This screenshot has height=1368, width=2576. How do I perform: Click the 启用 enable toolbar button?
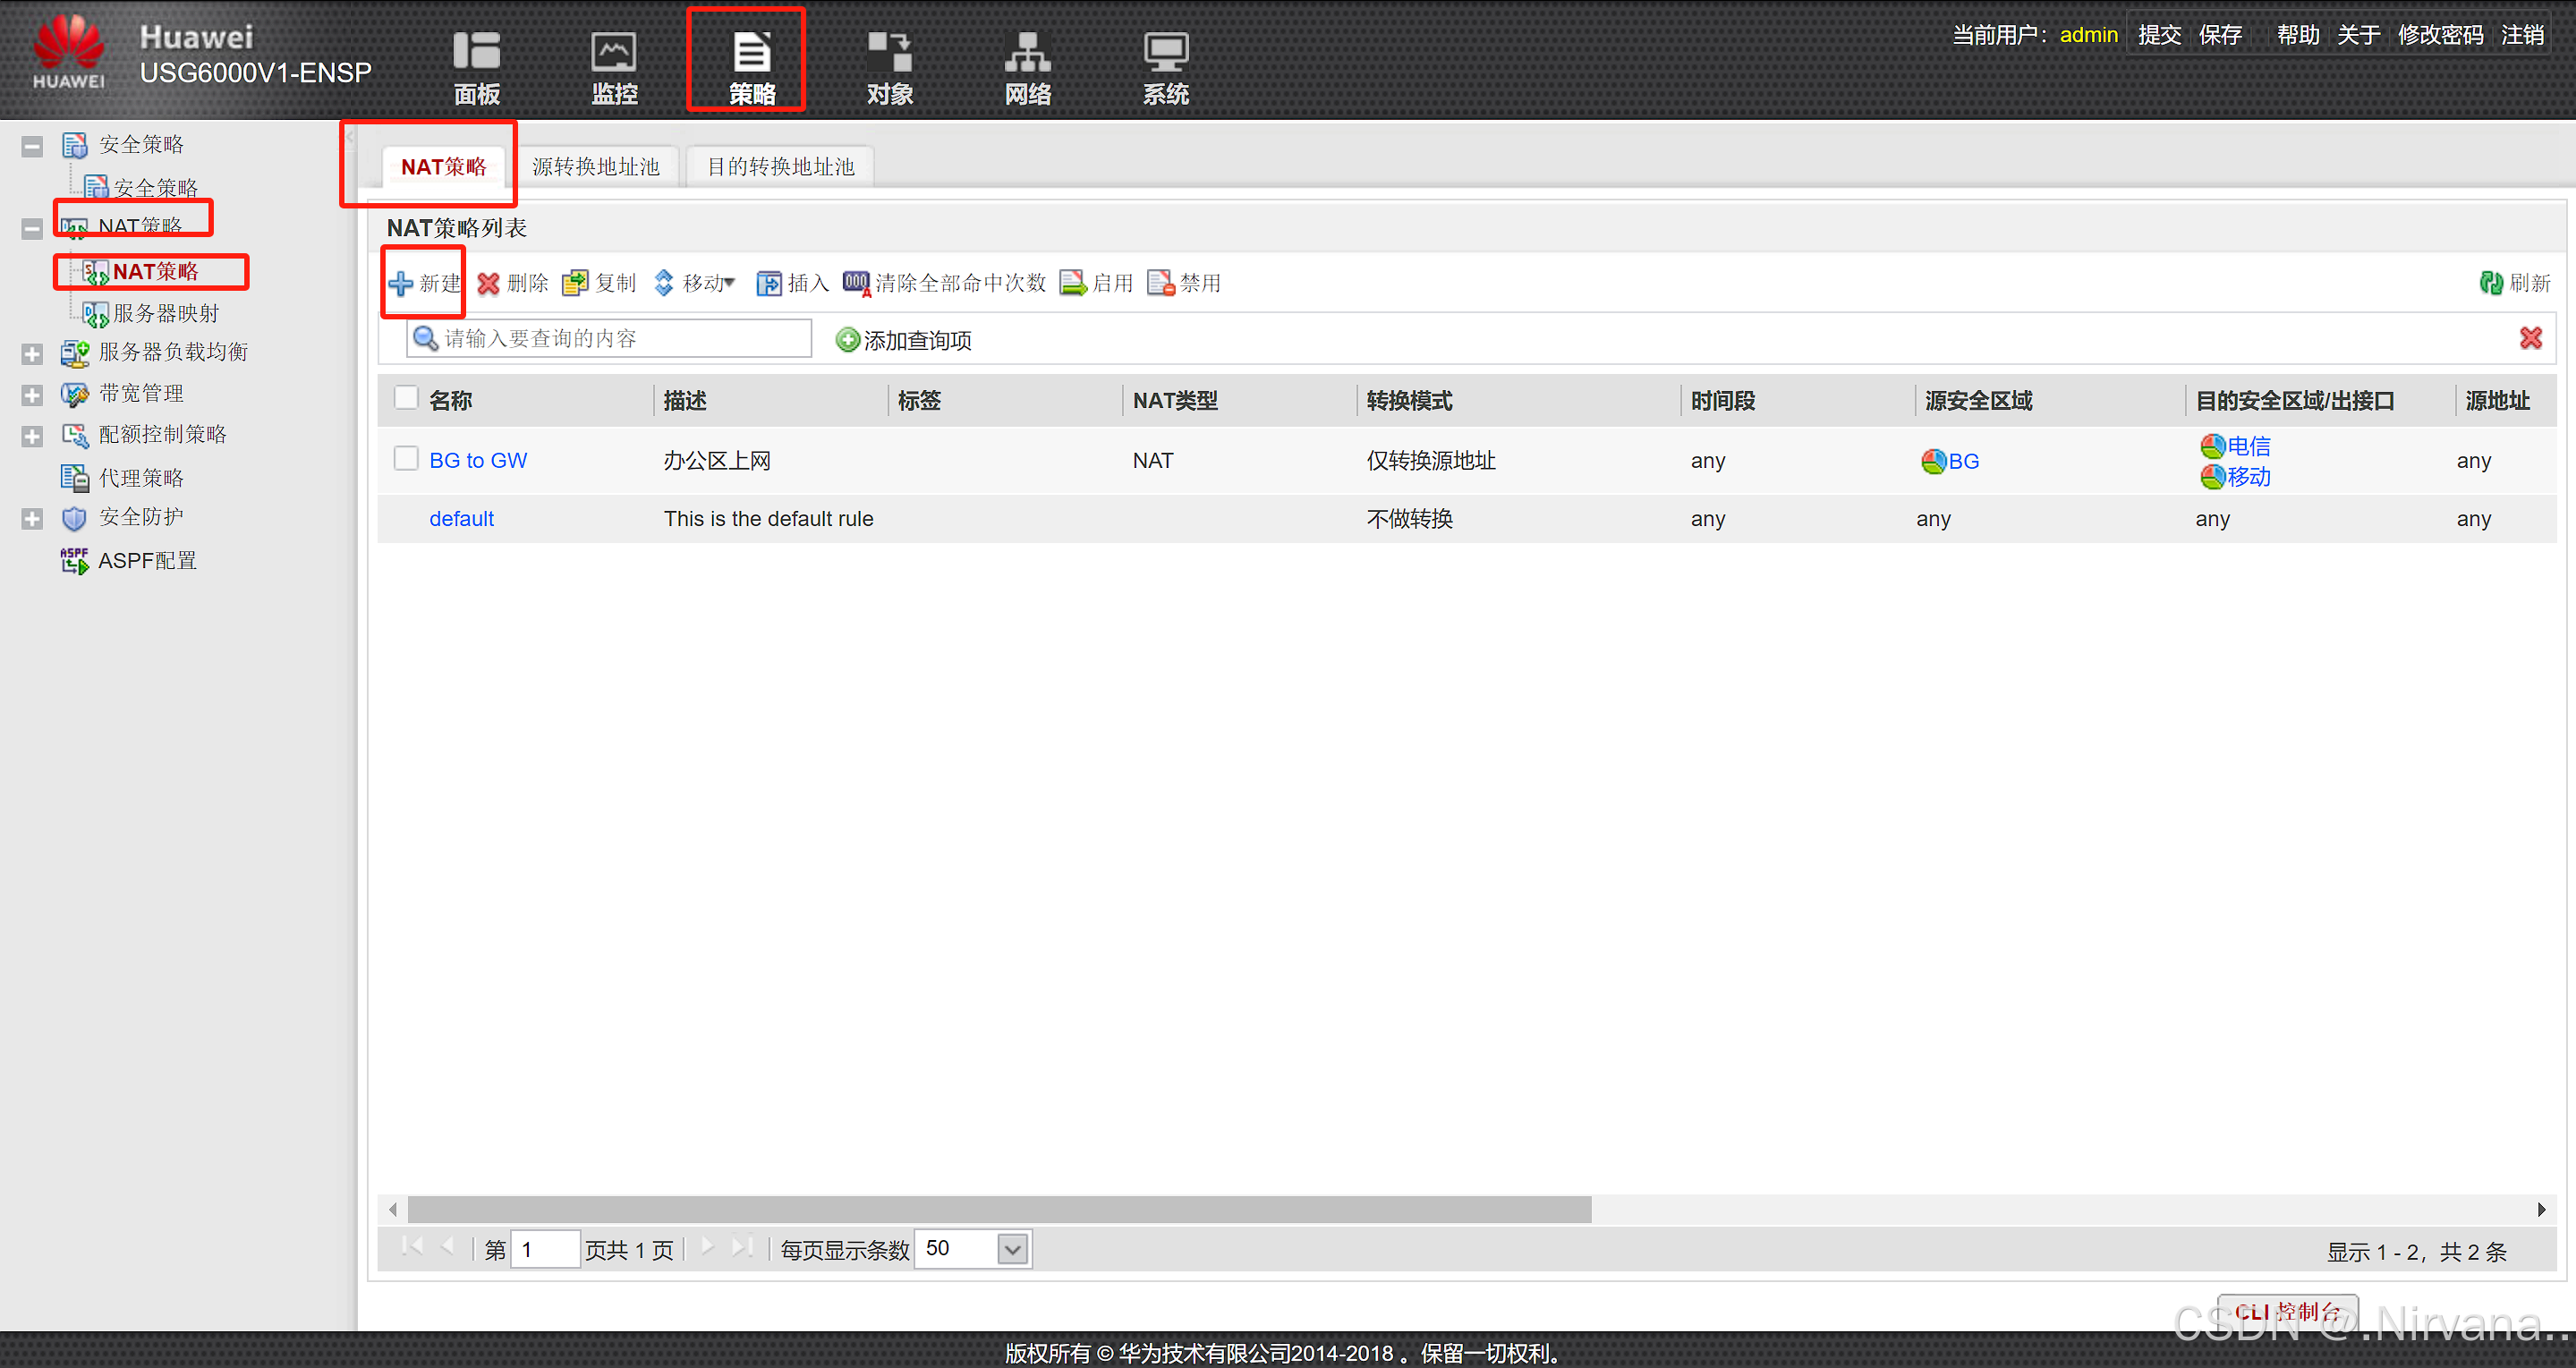(x=1097, y=283)
